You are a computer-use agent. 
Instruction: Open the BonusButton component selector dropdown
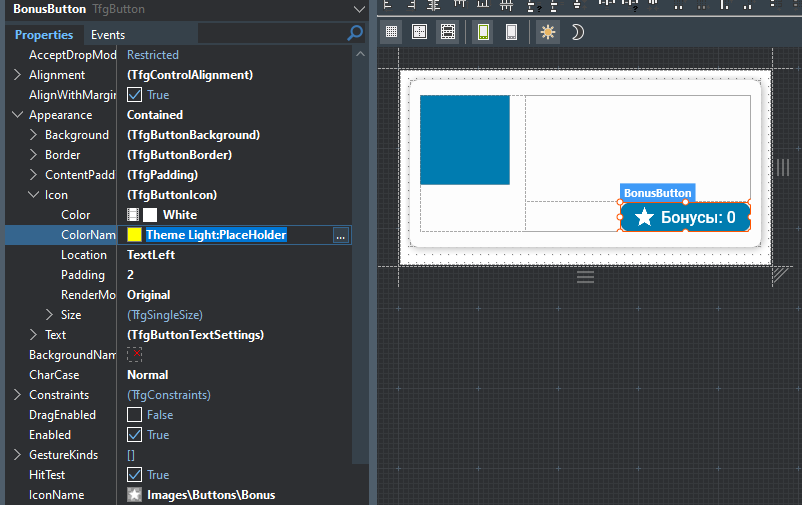[358, 9]
